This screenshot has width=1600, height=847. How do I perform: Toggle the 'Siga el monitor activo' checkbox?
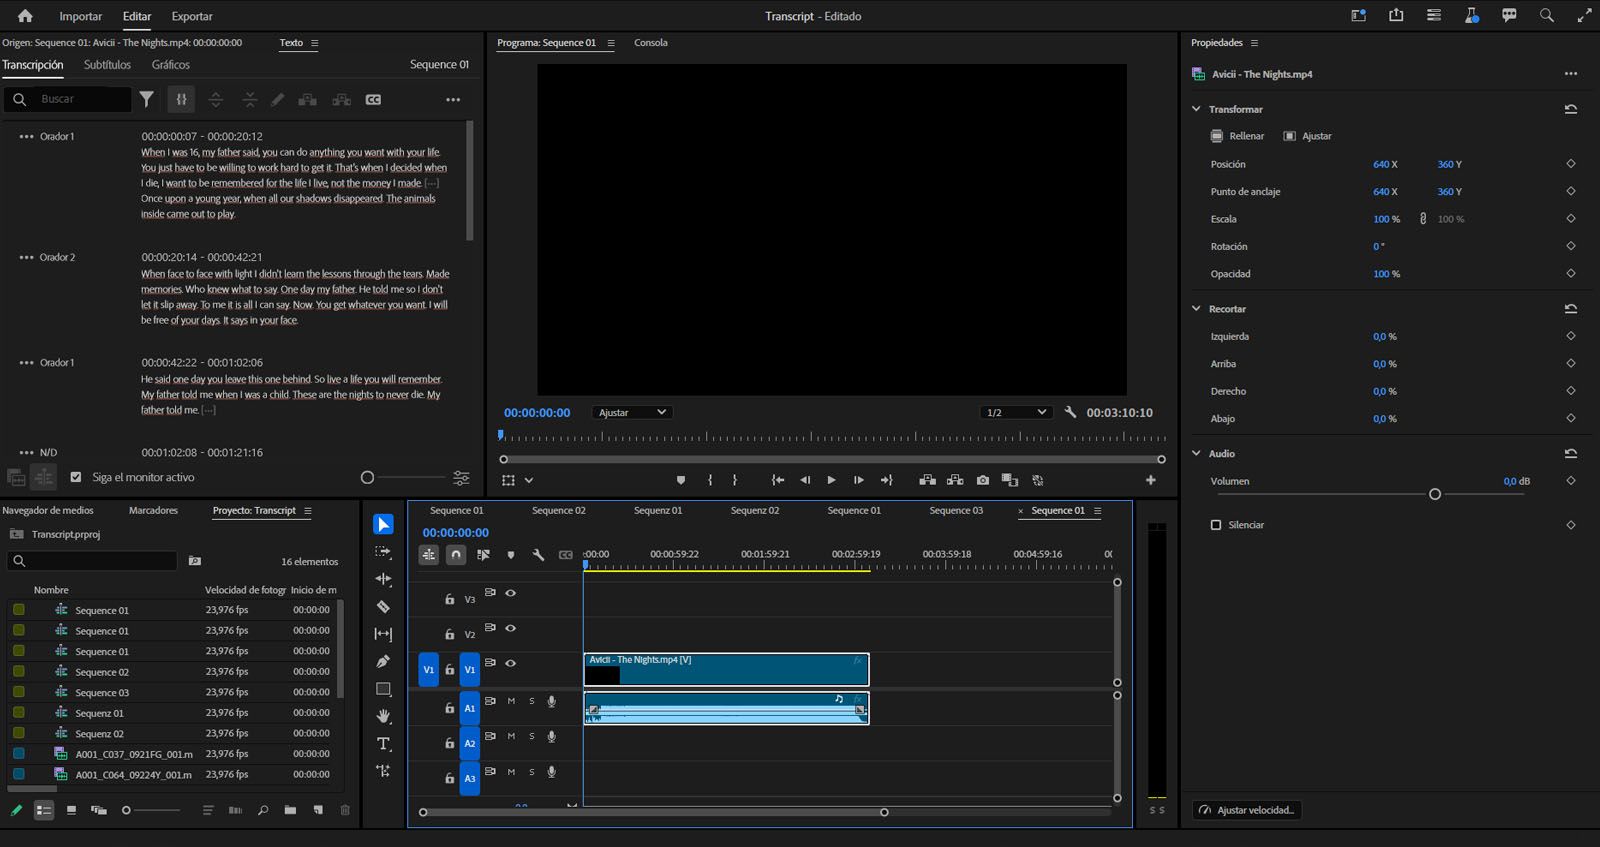[x=76, y=477]
